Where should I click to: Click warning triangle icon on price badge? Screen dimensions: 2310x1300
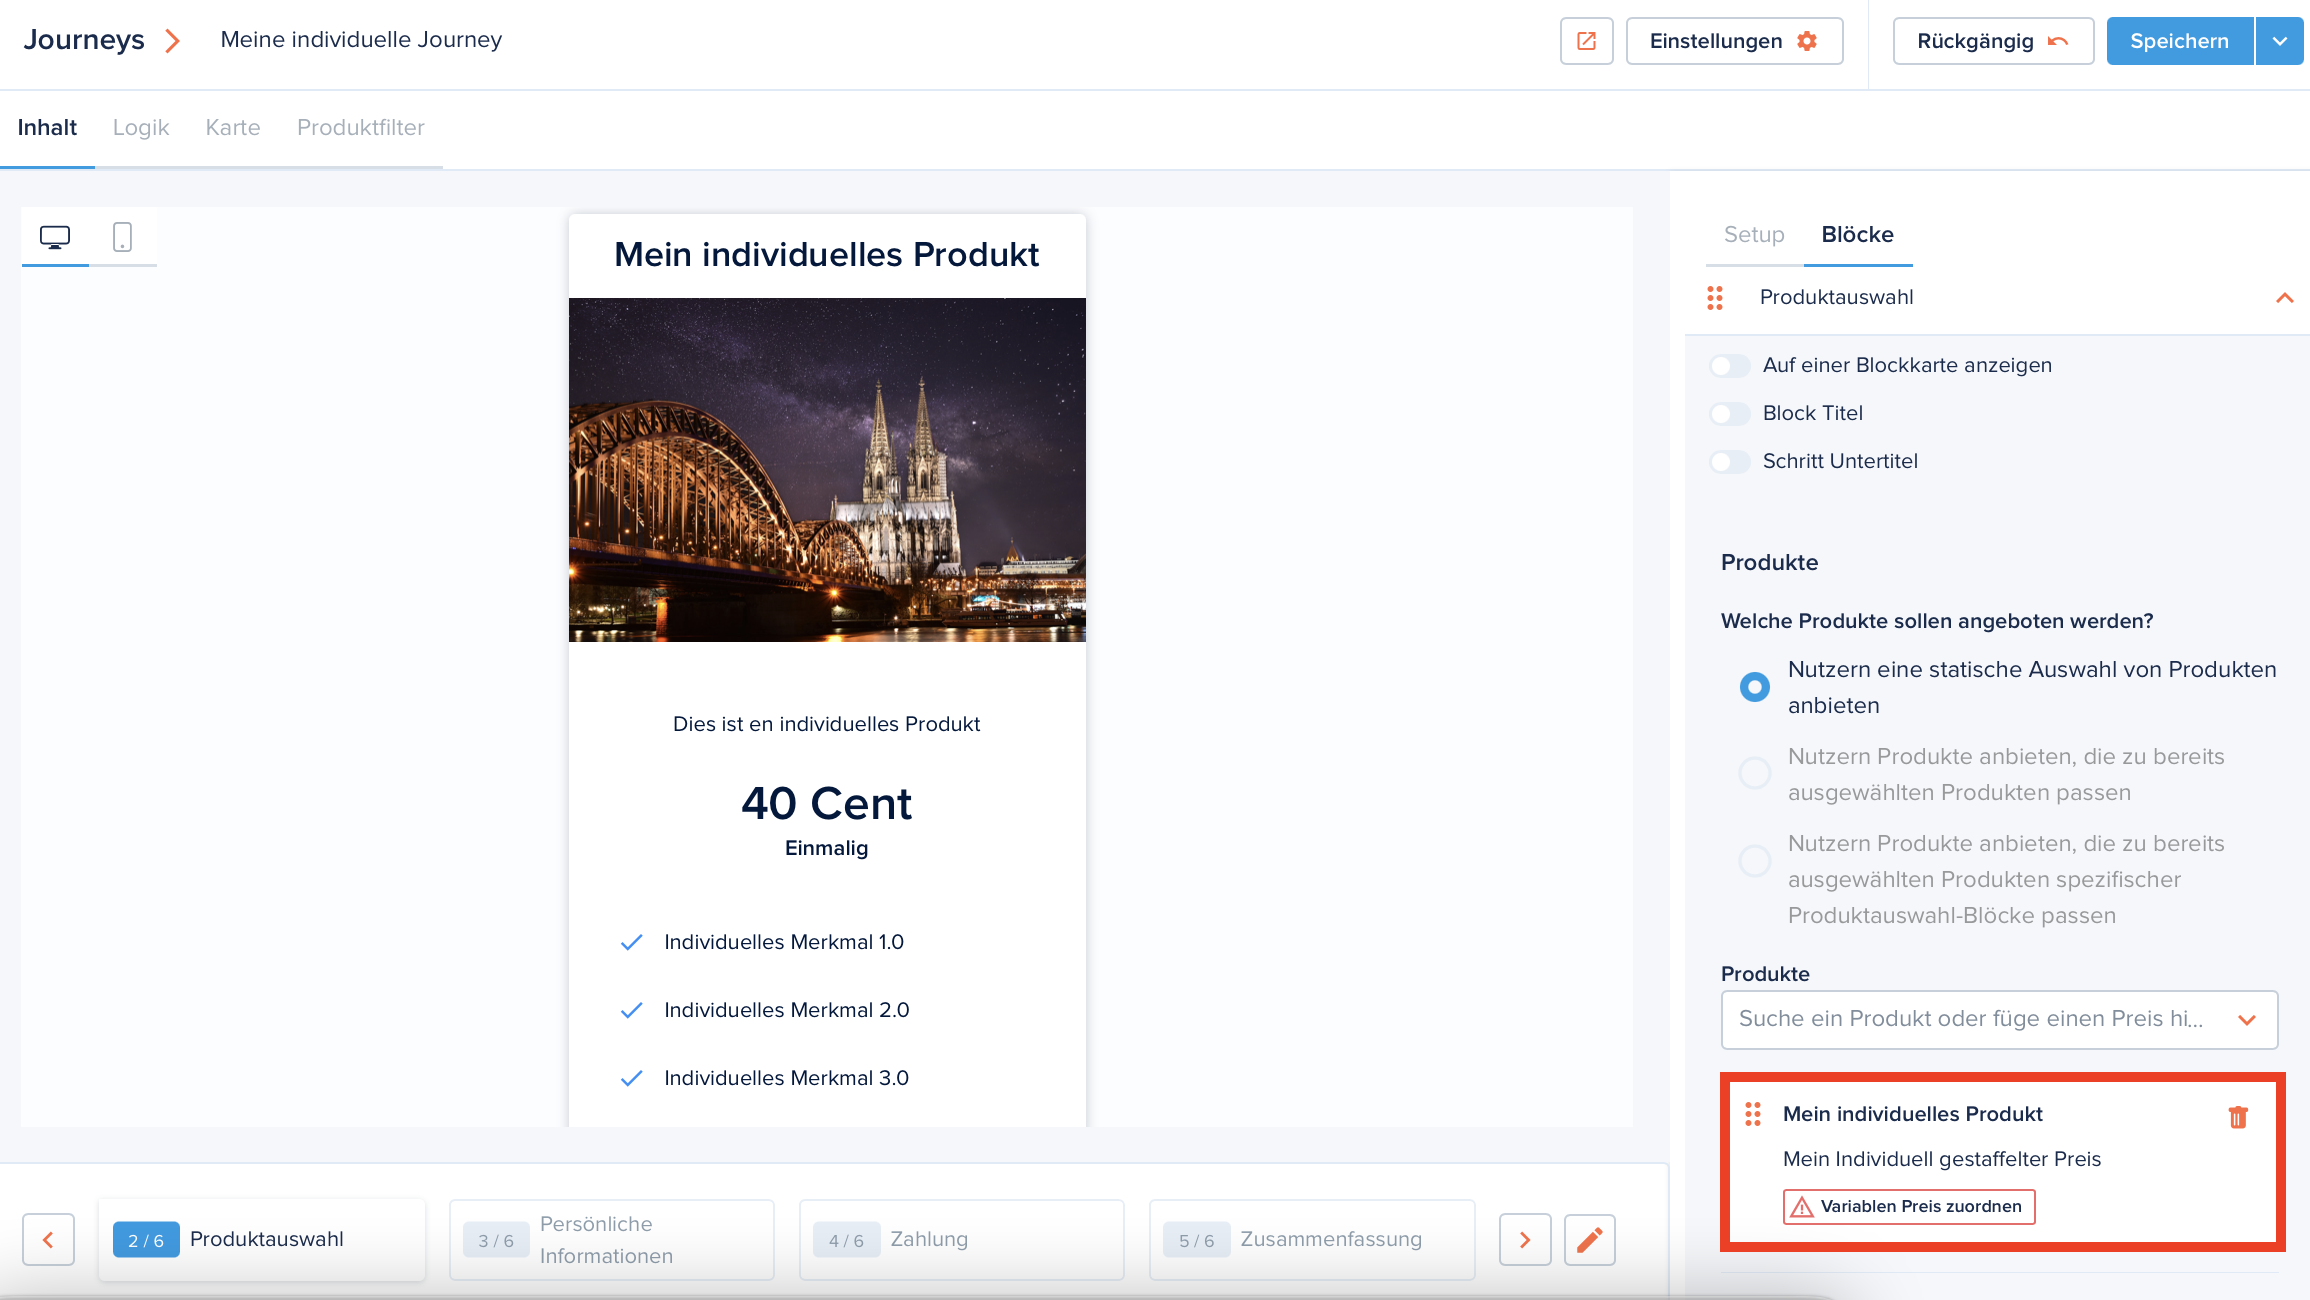[1802, 1207]
